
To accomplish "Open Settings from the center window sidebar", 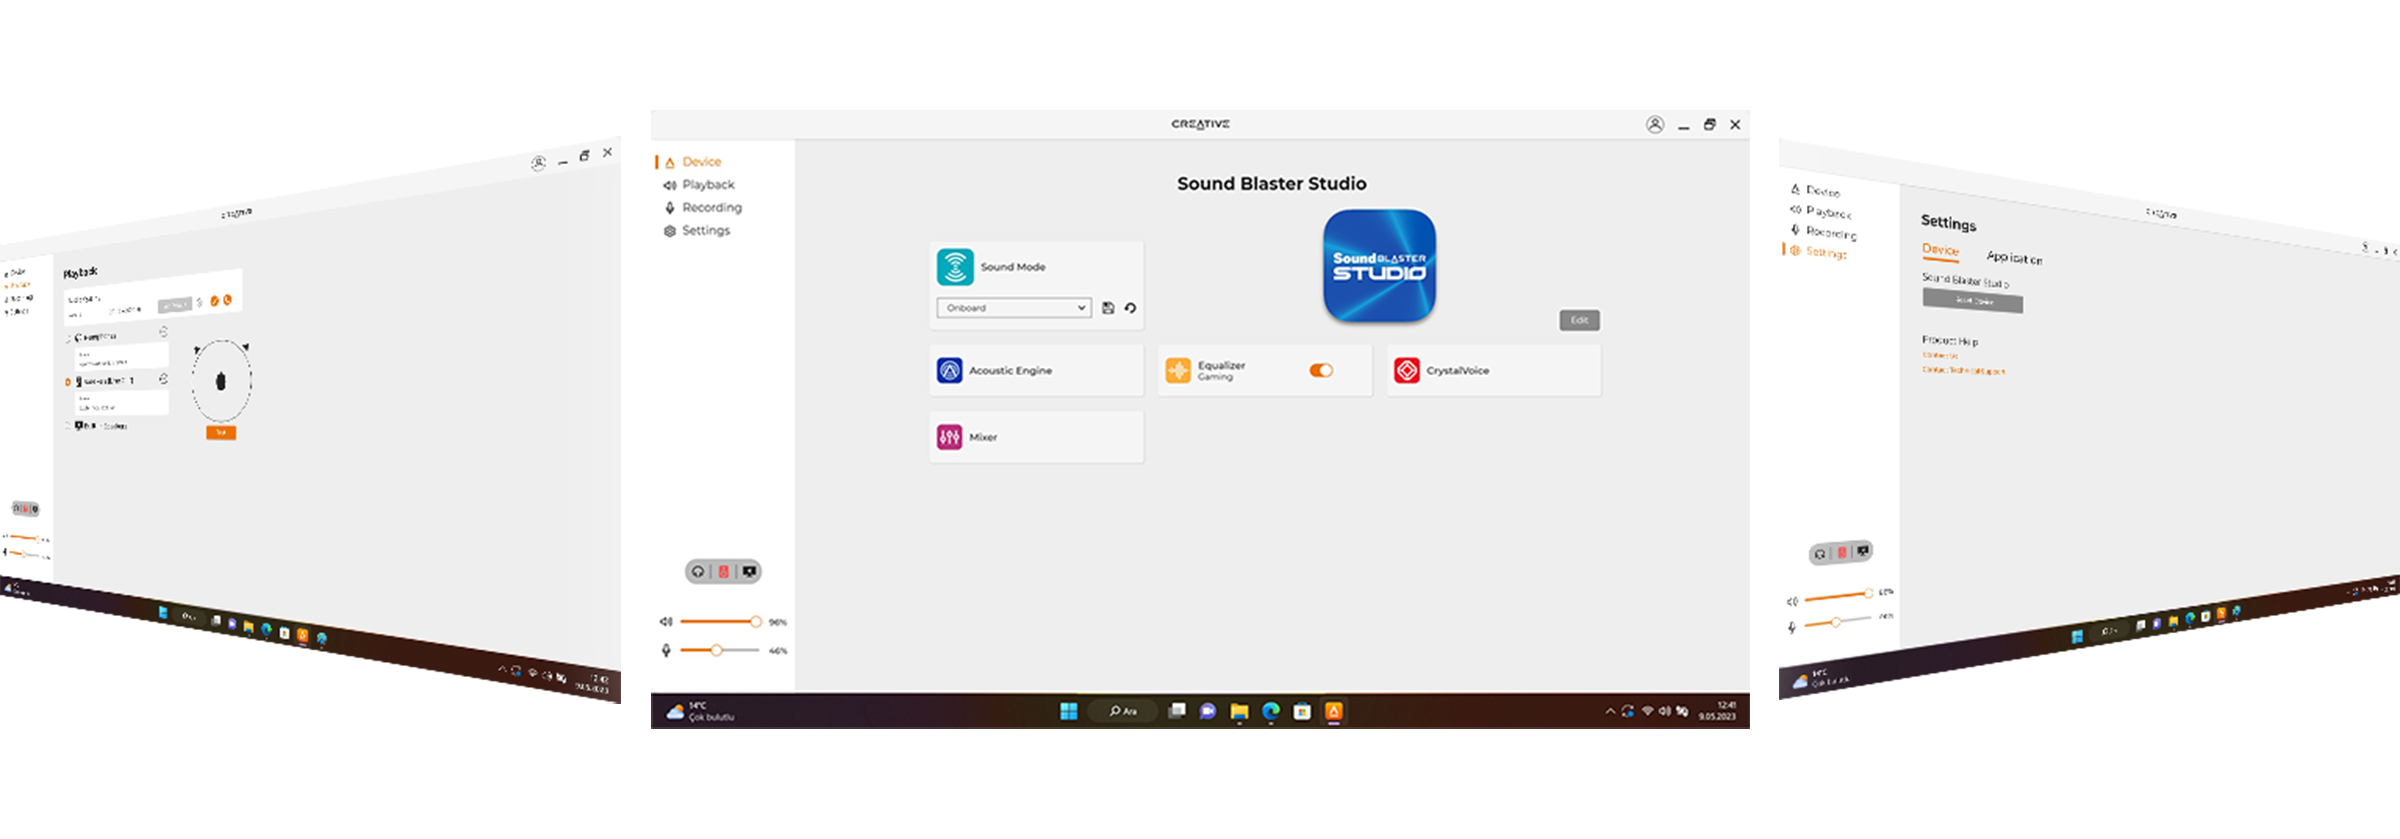I will click(705, 231).
